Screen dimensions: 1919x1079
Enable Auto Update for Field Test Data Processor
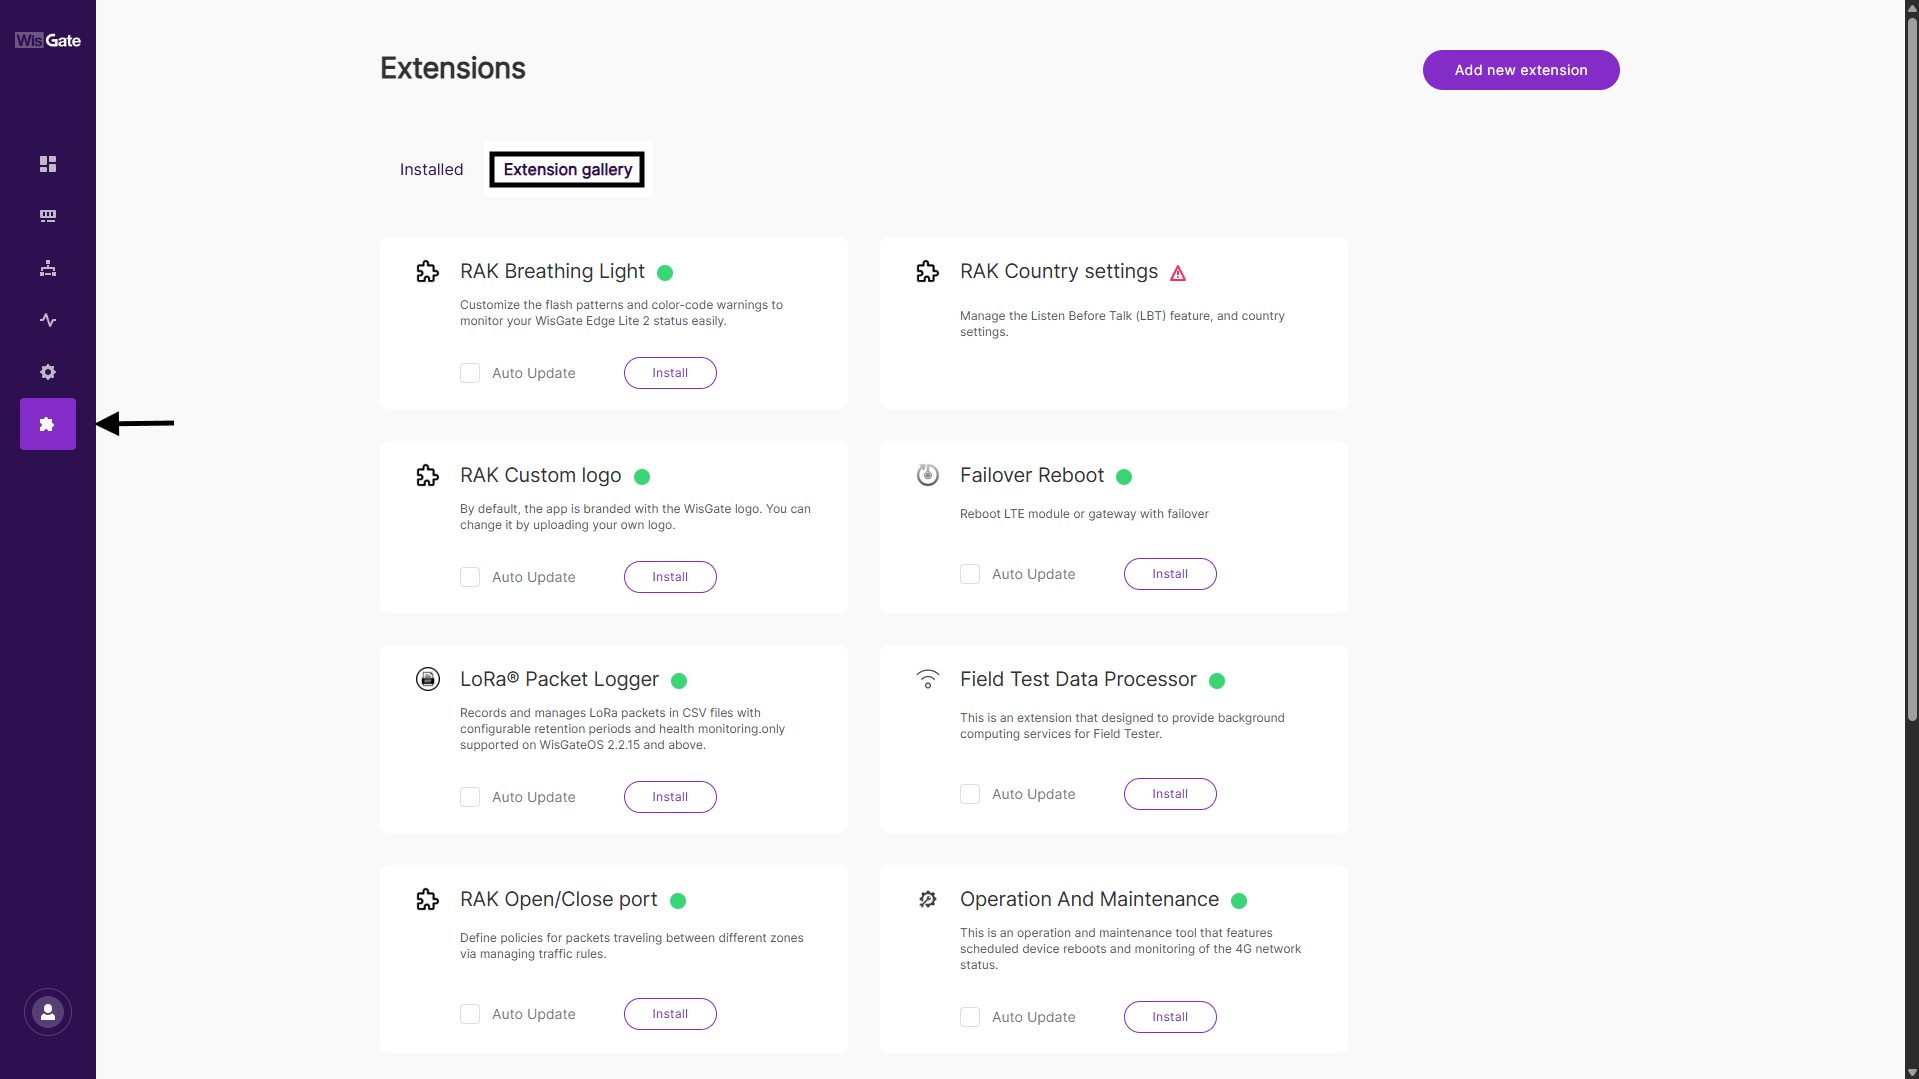(x=970, y=794)
